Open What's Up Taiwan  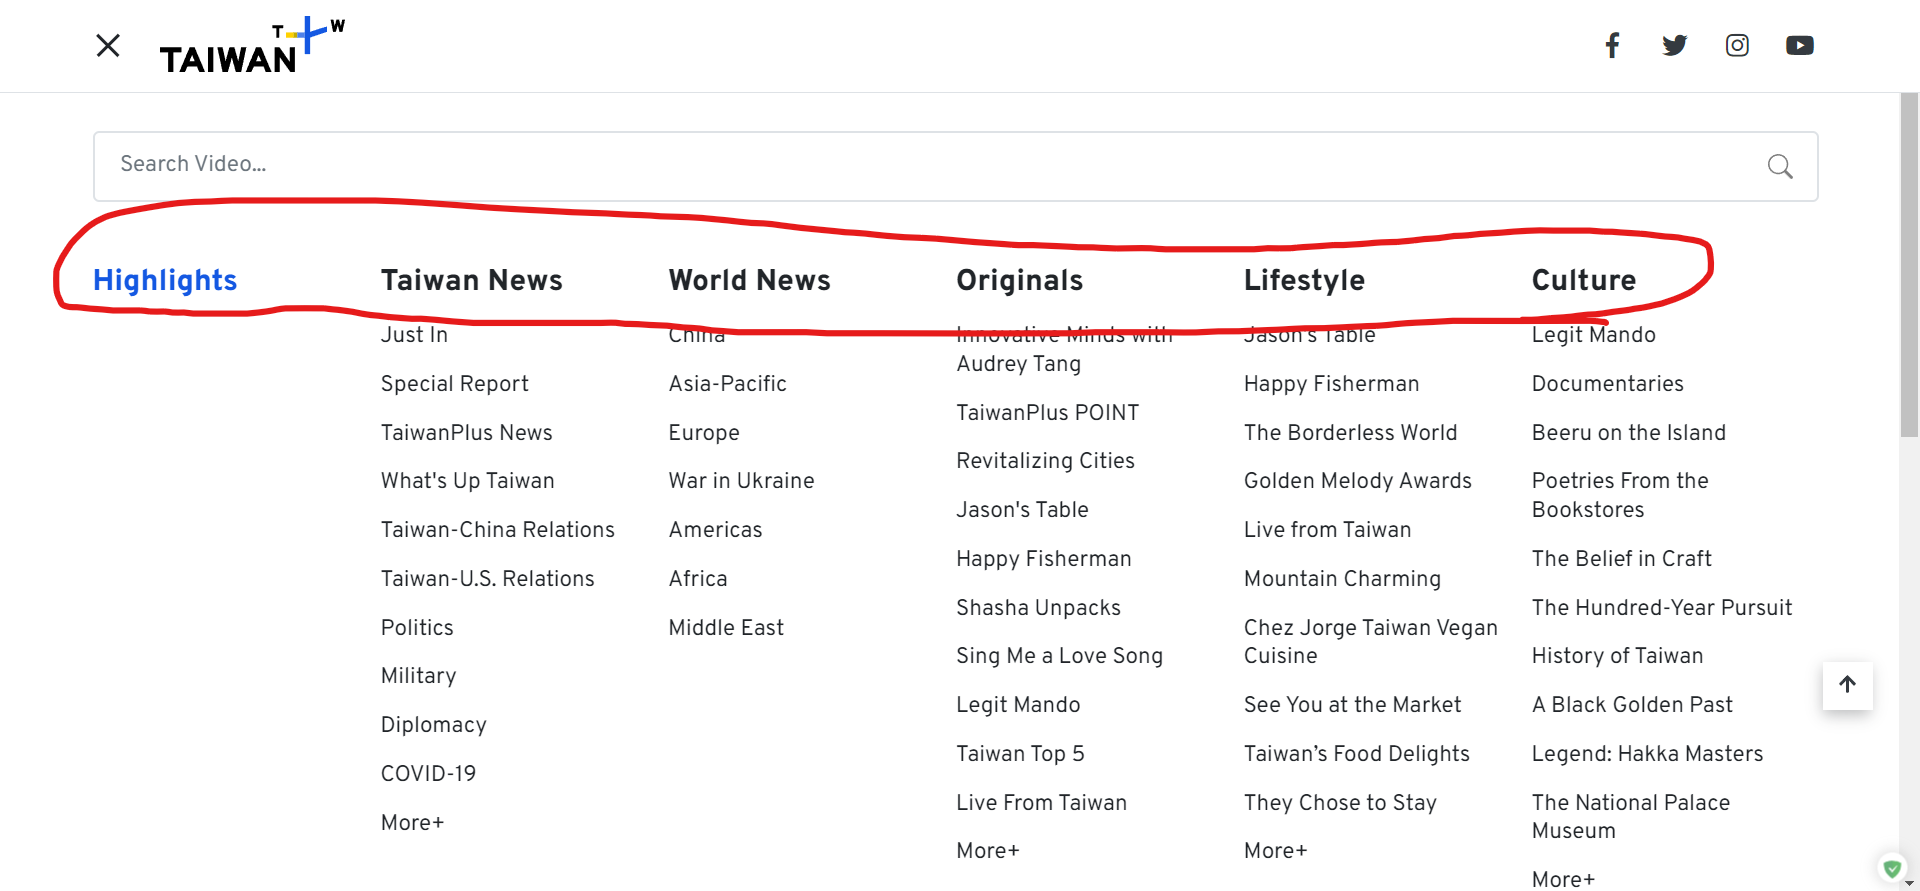[x=468, y=480]
